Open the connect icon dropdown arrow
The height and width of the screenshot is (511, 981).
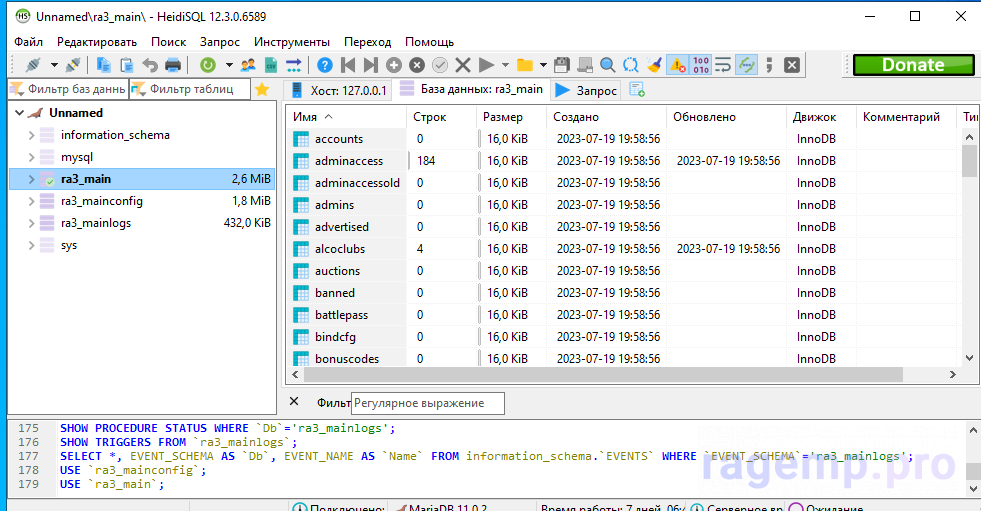pos(54,65)
